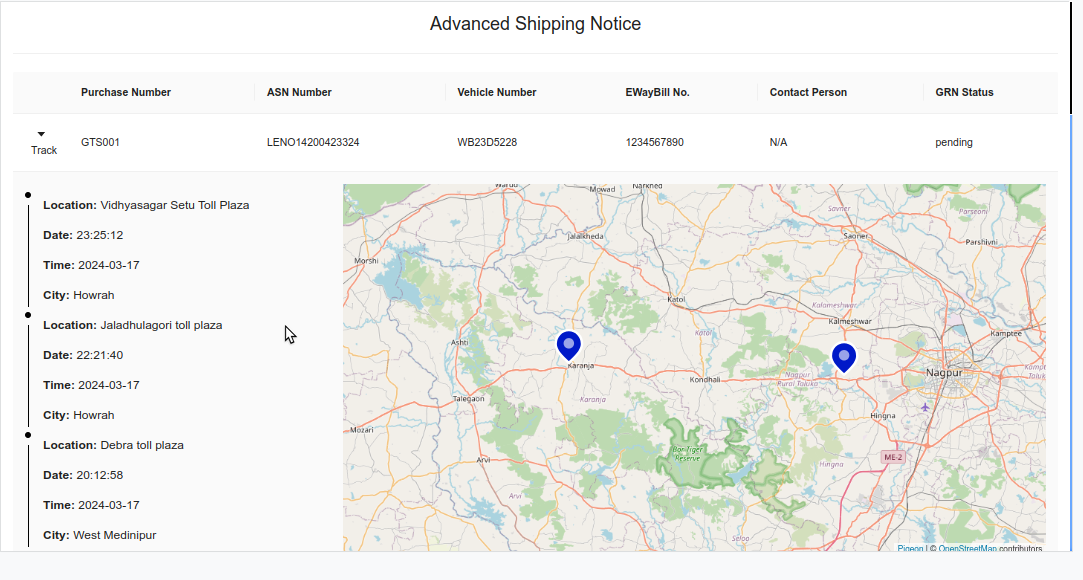This screenshot has height=580, width=1083.
Task: Sort by Purchase Number column header
Action: point(126,92)
